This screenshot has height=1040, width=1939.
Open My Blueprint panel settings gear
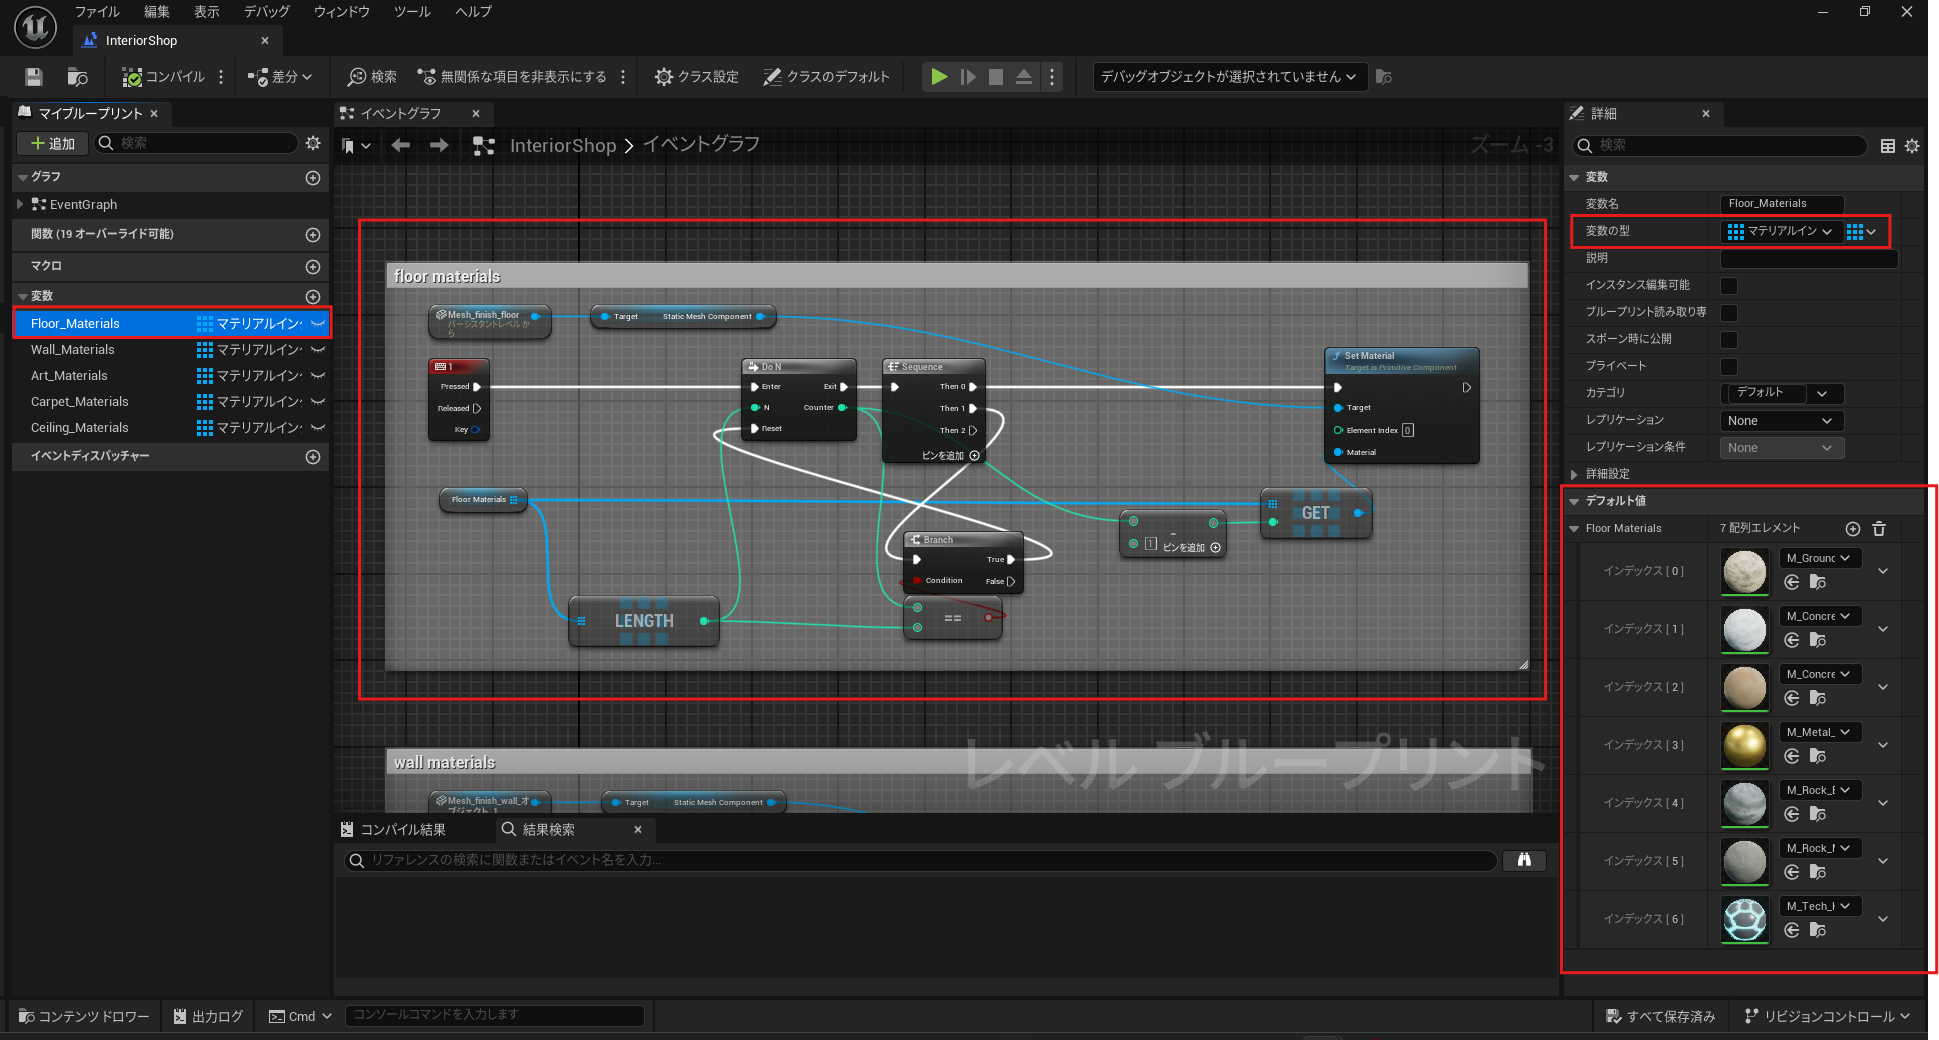click(x=313, y=143)
